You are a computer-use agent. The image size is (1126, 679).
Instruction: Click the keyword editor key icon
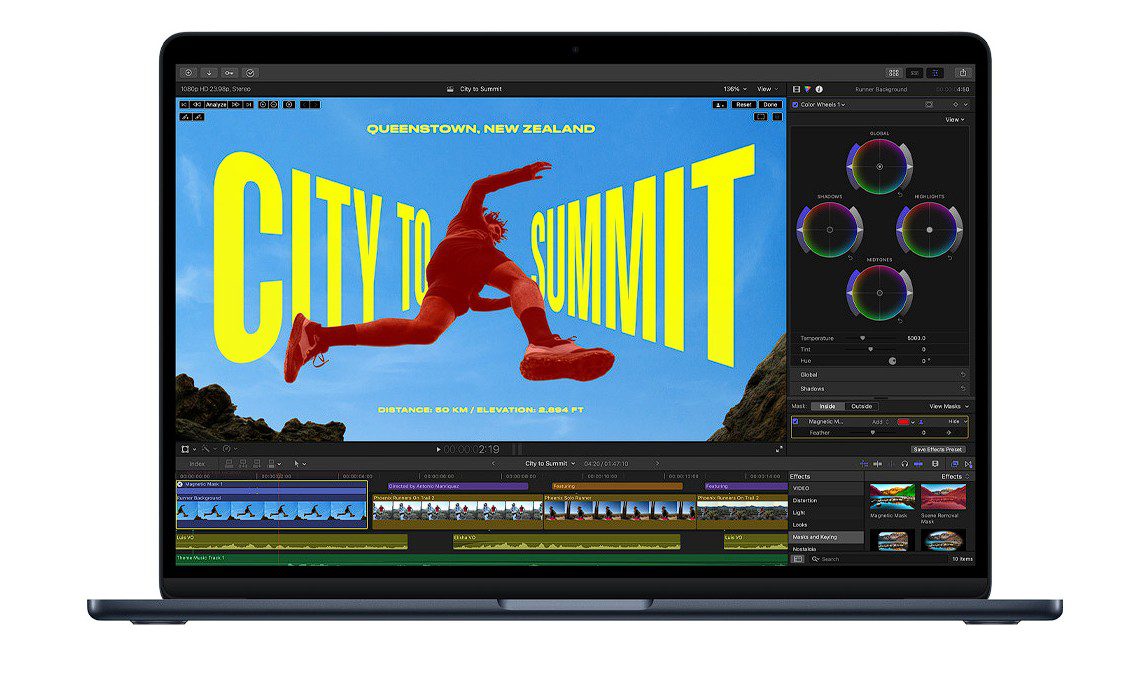click(229, 73)
